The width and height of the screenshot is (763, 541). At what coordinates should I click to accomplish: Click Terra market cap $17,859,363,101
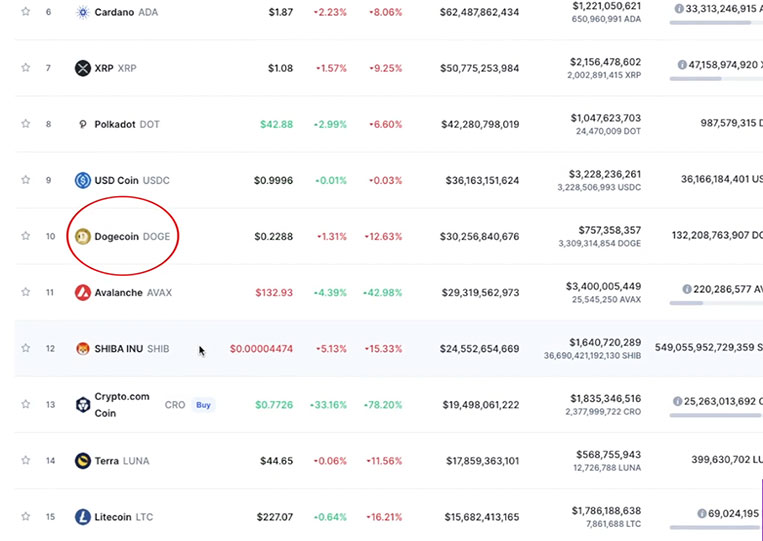(482, 461)
